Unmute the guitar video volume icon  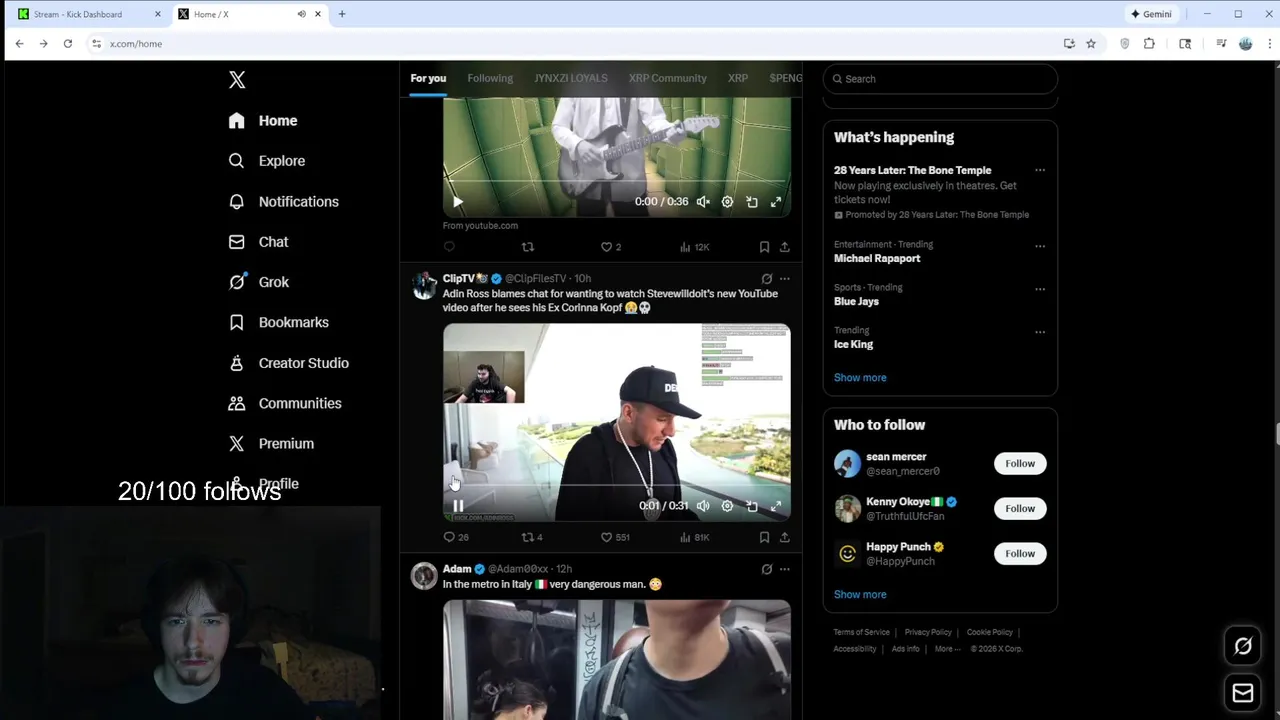point(703,202)
